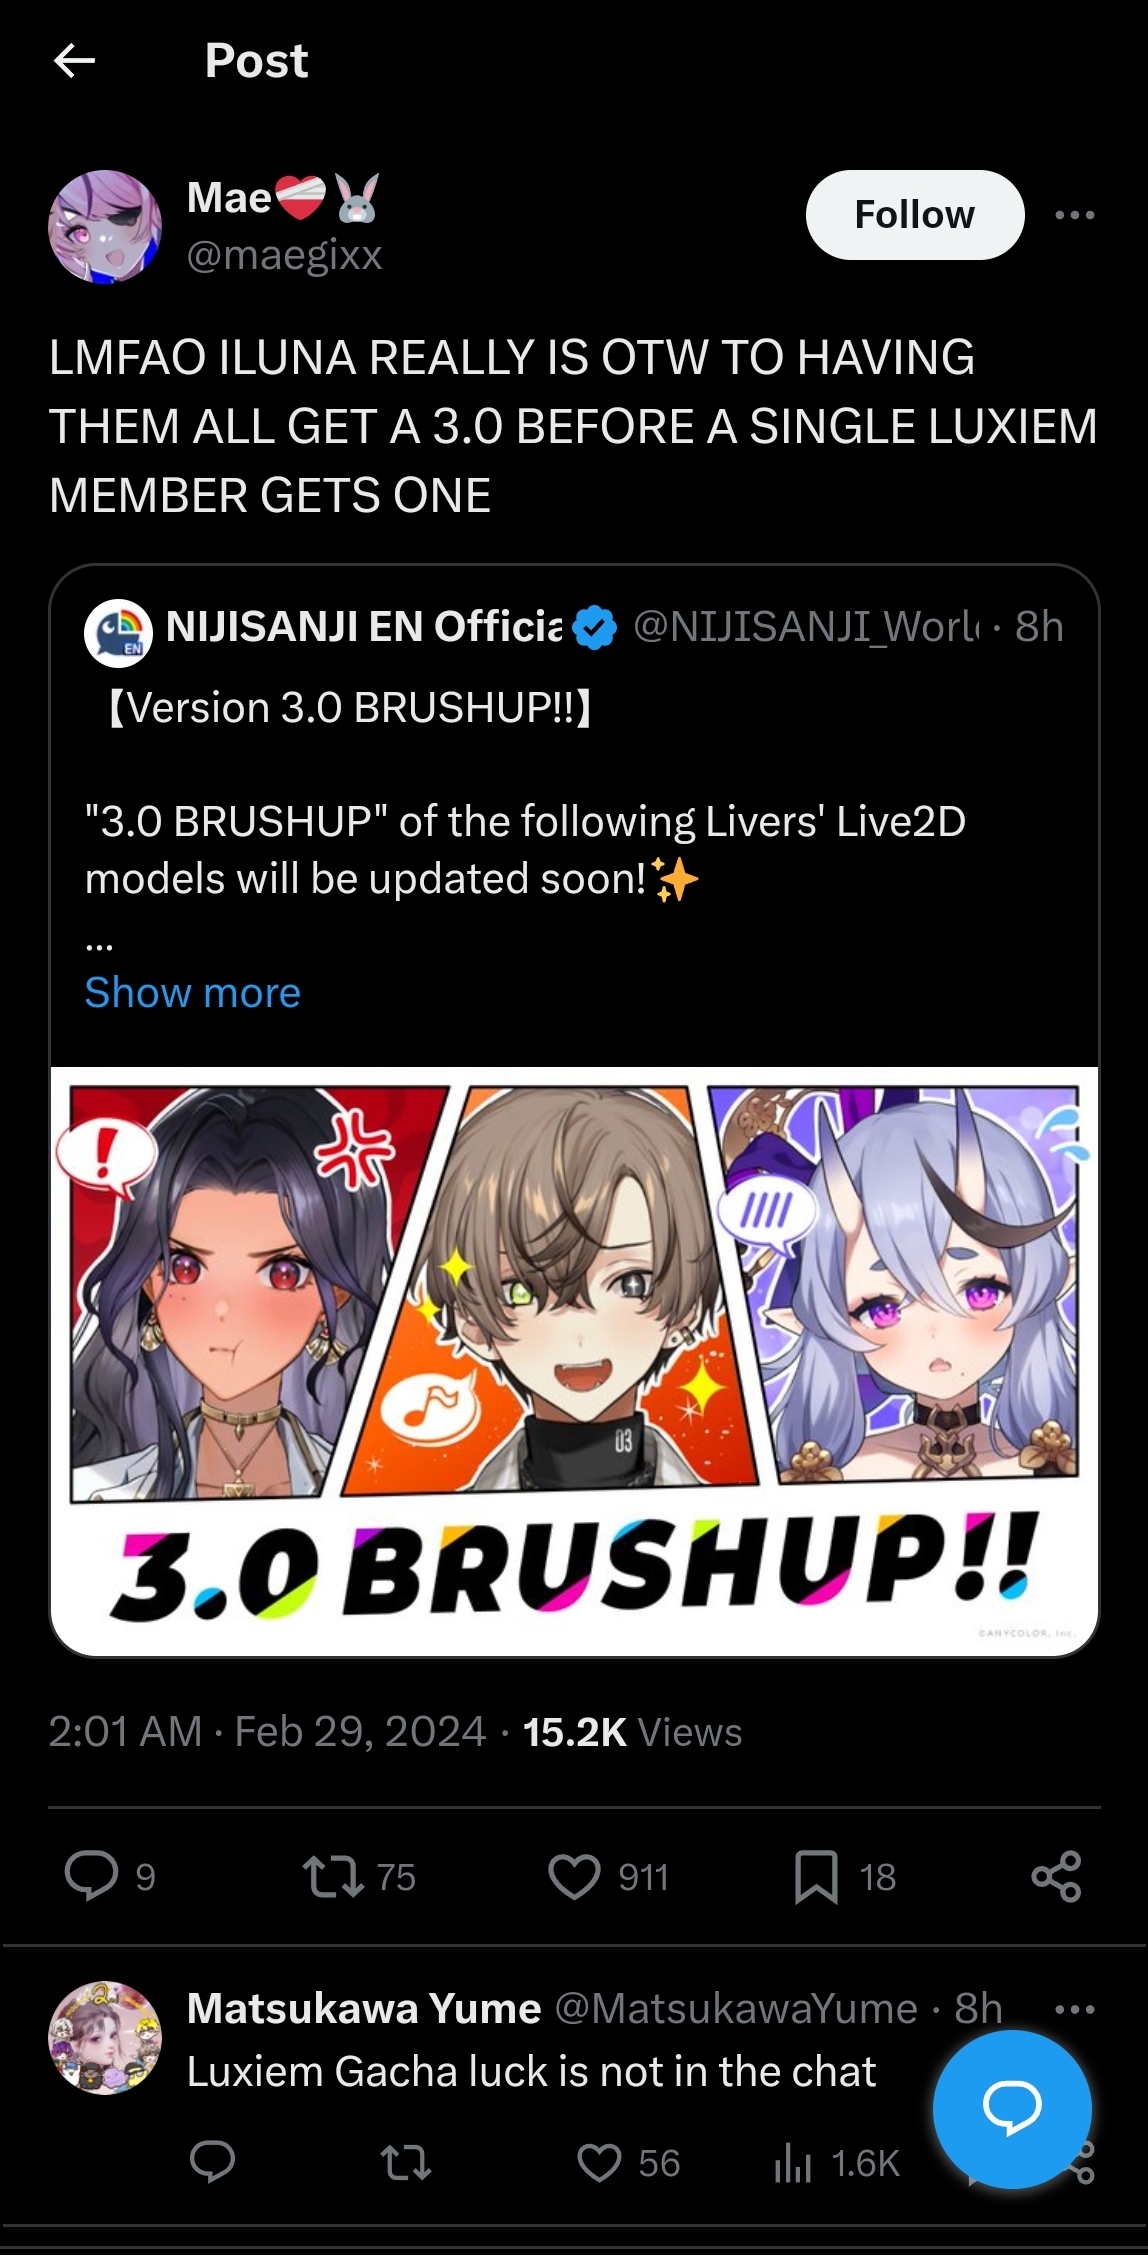Open Mae's profile avatar
Screen dimensions: 1148x2255
105,227
